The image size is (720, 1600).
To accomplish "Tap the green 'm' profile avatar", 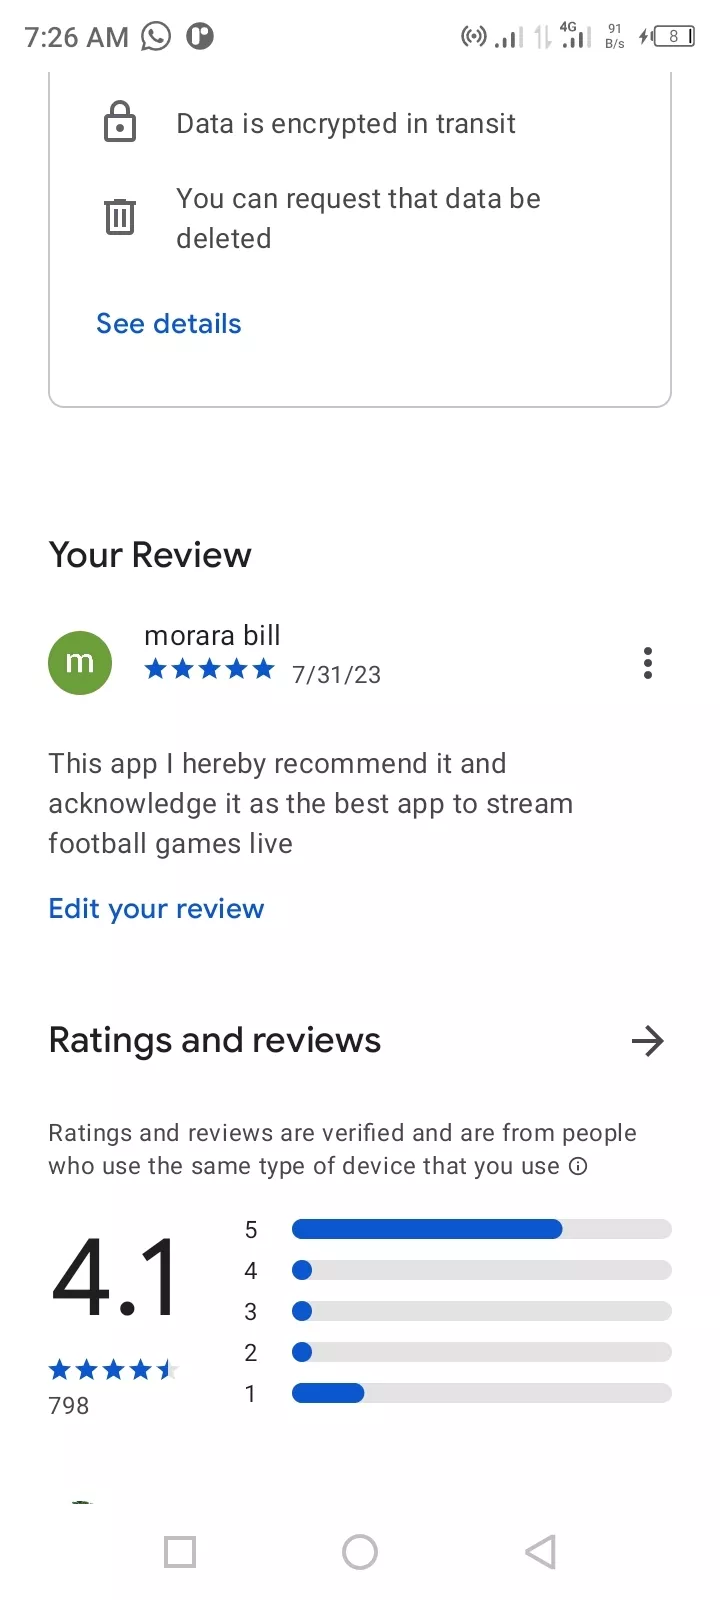I will tap(80, 663).
